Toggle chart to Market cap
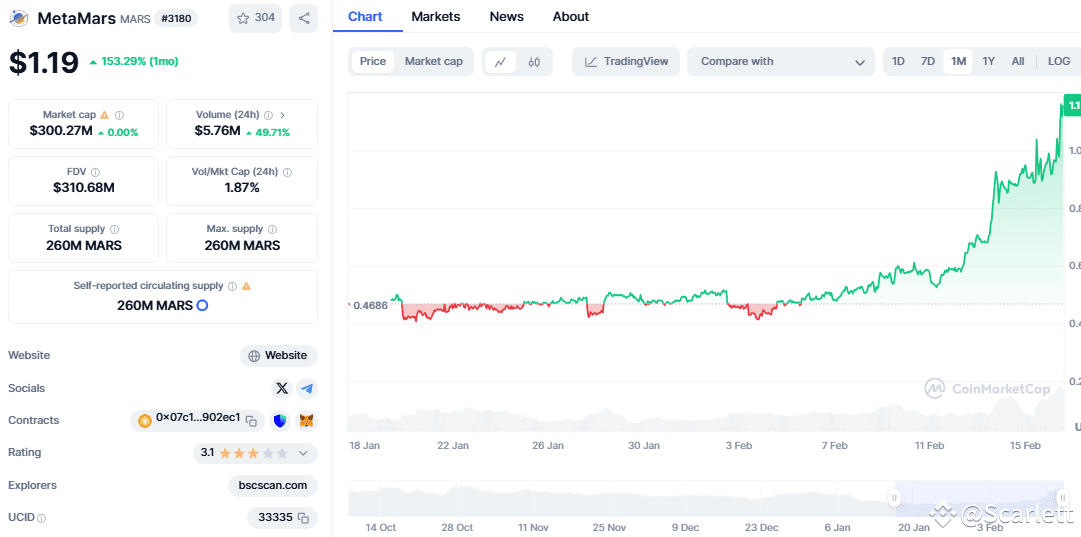1081x537 pixels. tap(433, 62)
